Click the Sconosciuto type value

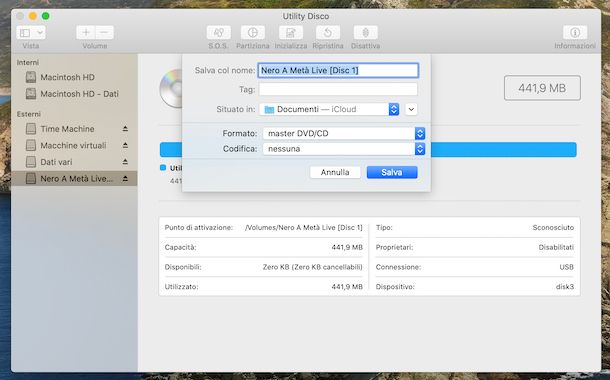tap(553, 228)
